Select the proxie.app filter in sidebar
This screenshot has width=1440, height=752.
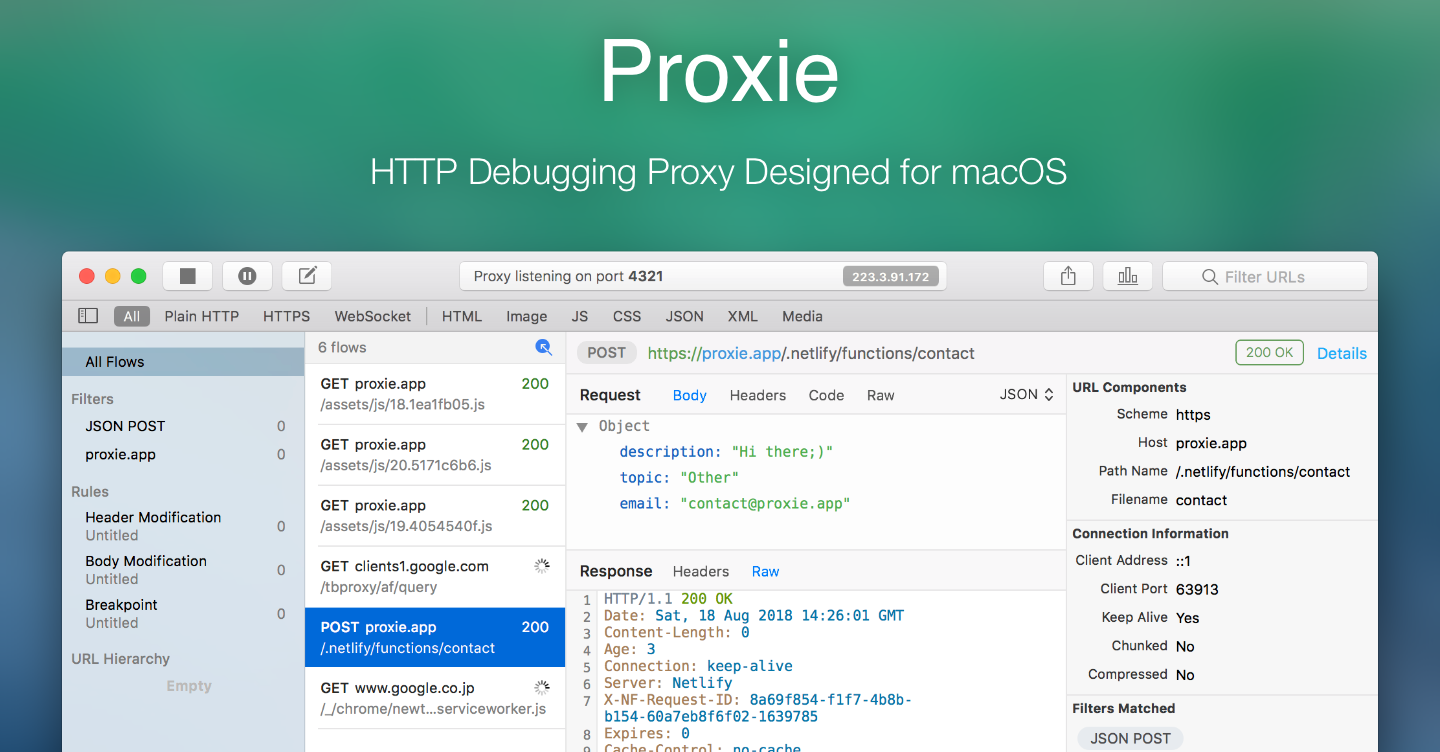[x=183, y=454]
